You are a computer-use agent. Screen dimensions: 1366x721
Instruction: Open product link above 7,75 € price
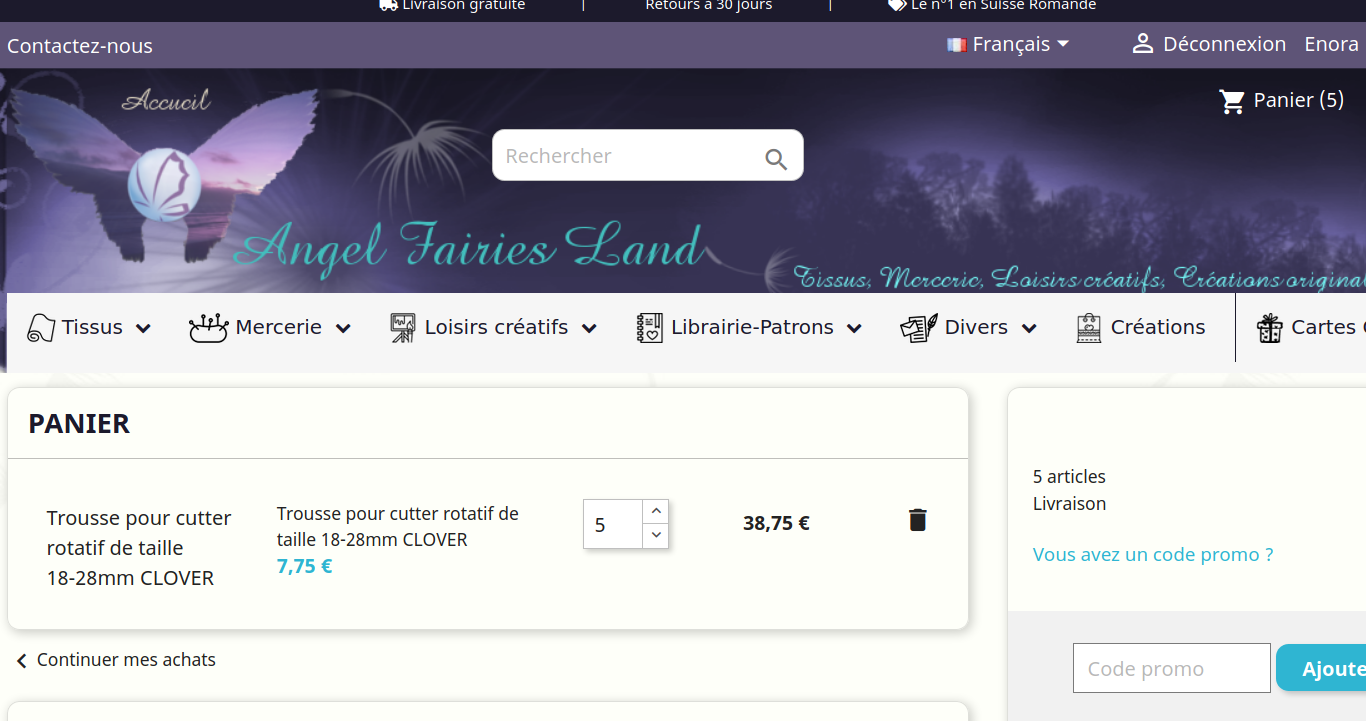(398, 526)
